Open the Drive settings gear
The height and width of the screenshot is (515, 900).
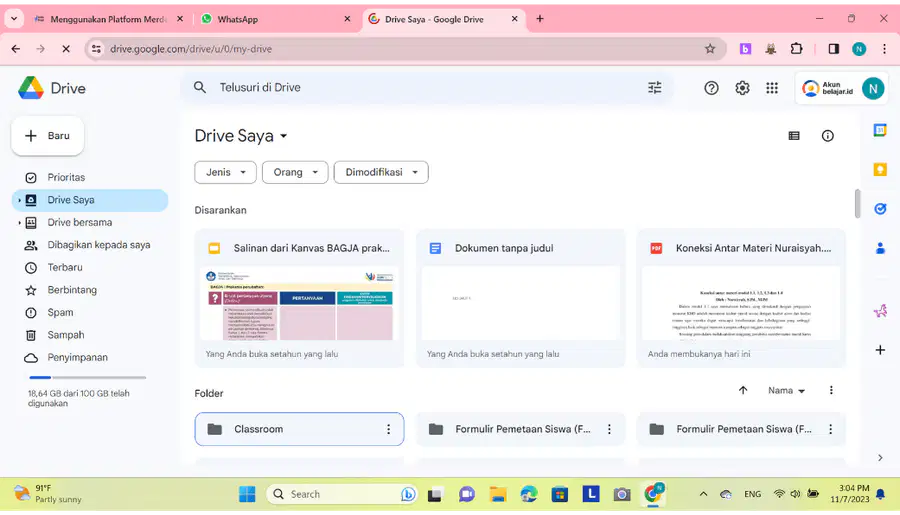(x=742, y=88)
